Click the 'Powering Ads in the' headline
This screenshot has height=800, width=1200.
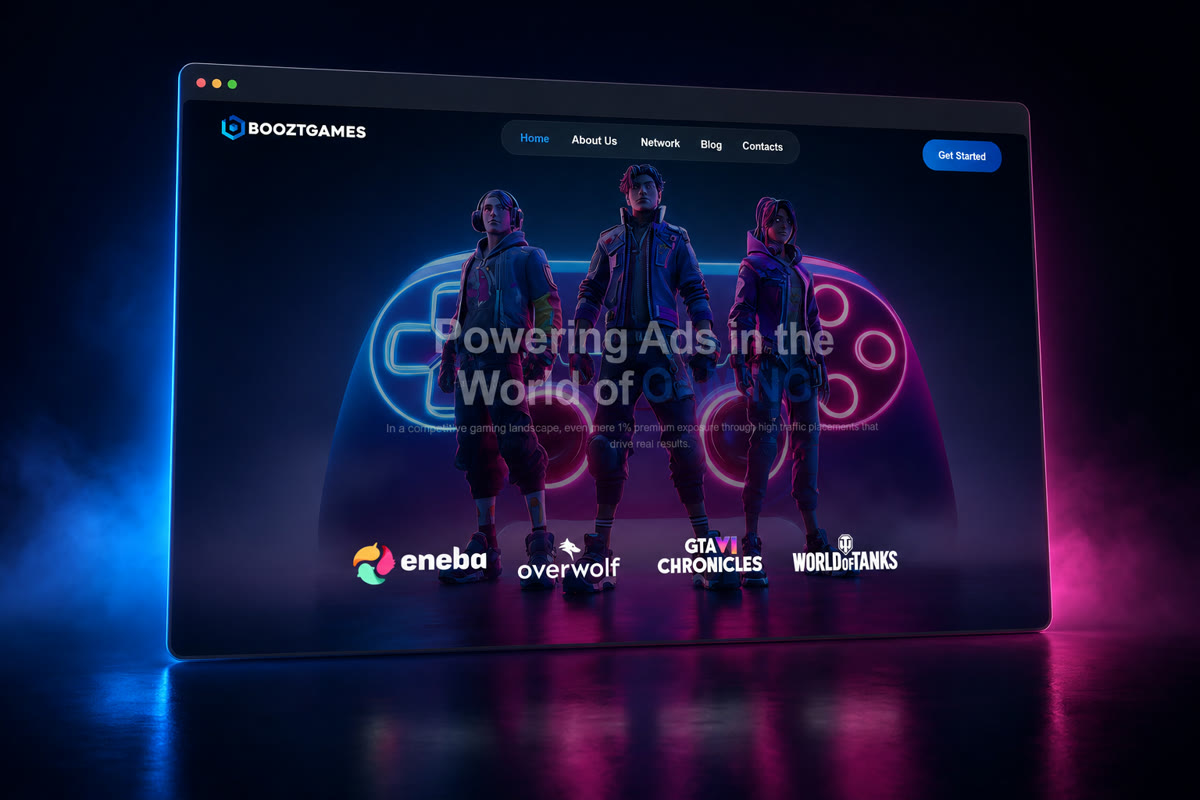coord(634,339)
